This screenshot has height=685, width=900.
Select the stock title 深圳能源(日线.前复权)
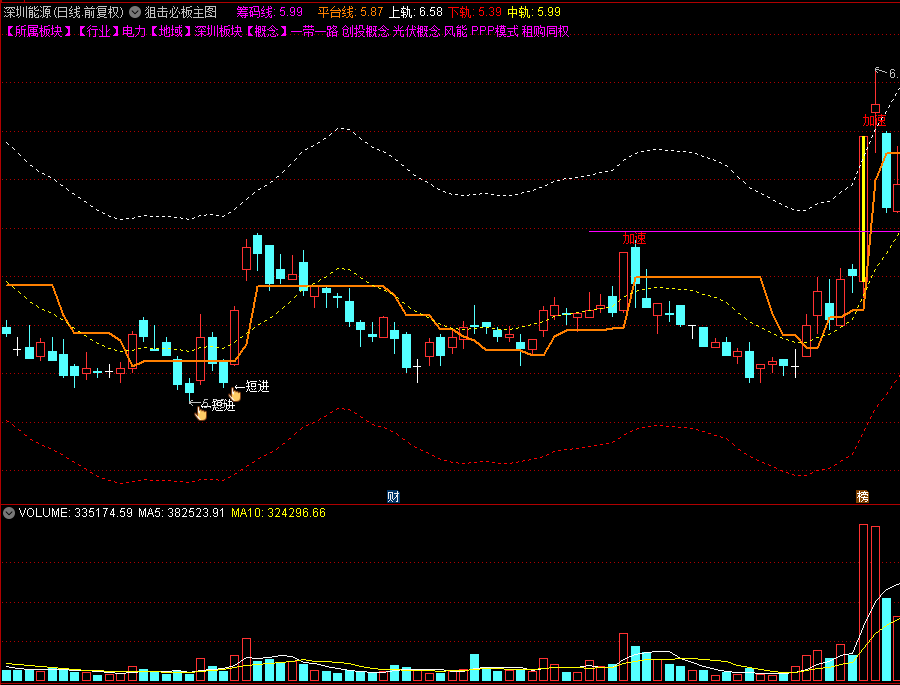pos(64,12)
